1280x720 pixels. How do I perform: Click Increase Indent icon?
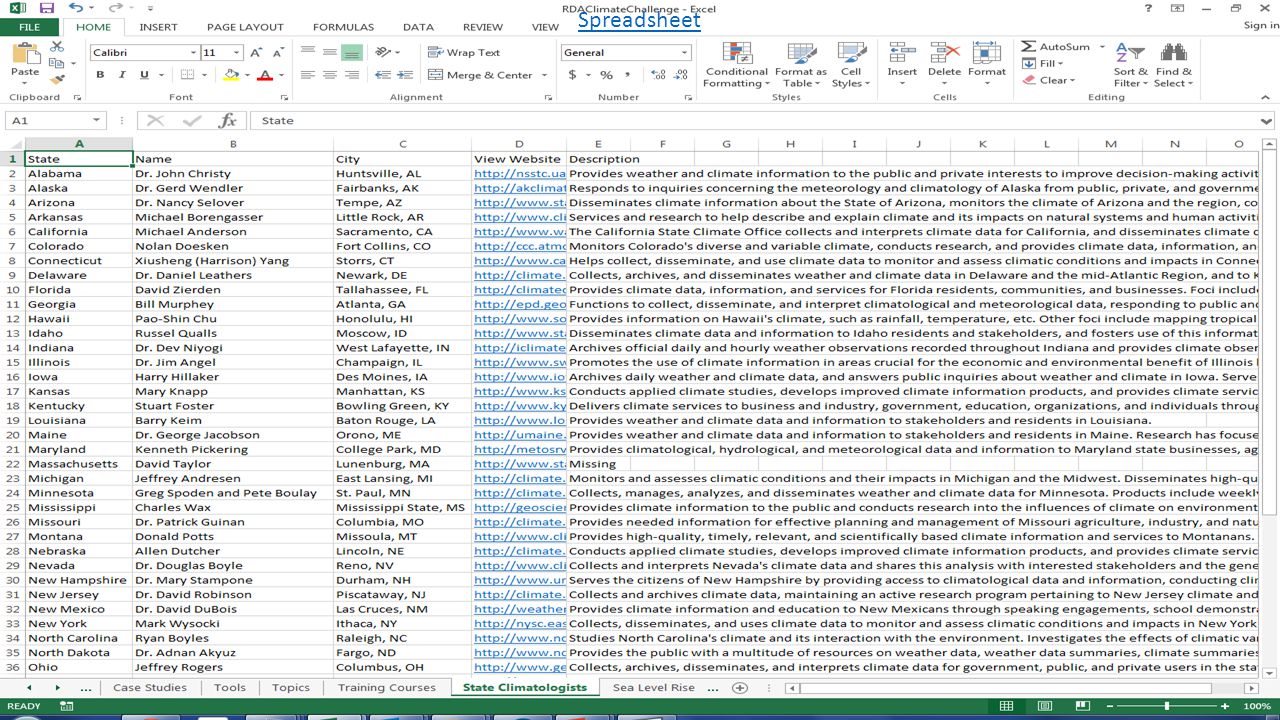405,75
